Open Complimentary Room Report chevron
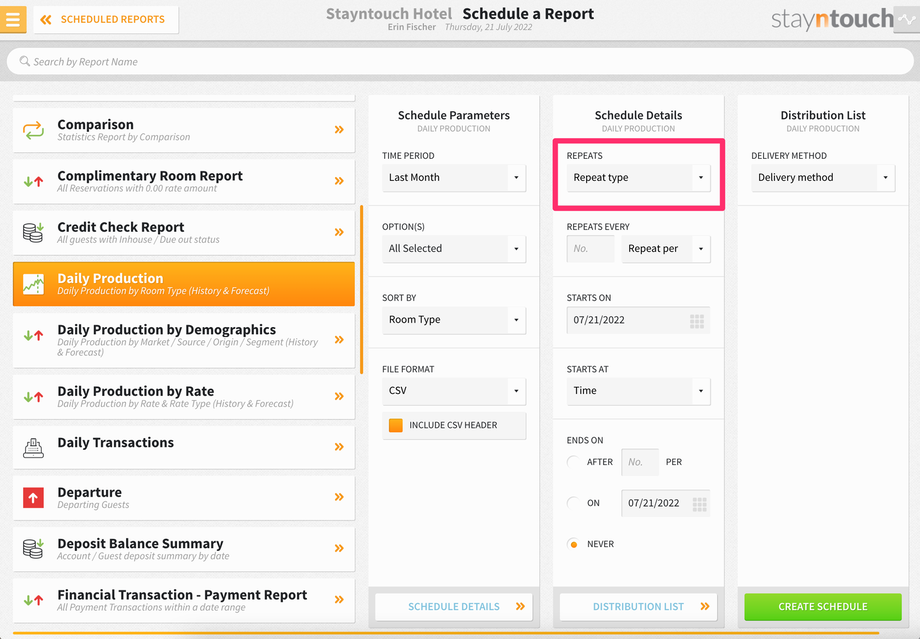 click(339, 181)
